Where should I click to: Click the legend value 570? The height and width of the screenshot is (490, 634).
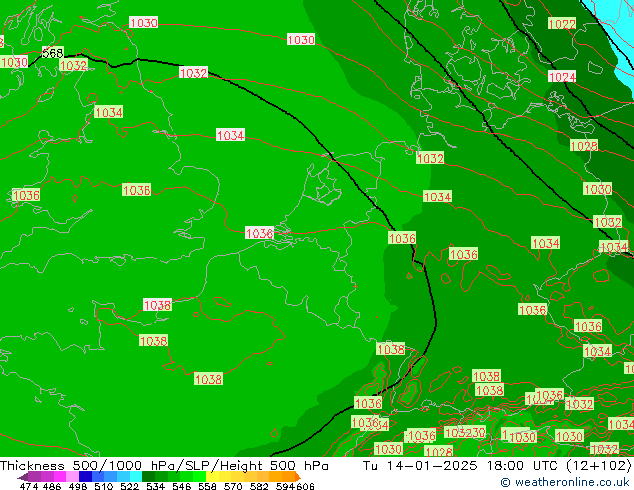coord(233,486)
